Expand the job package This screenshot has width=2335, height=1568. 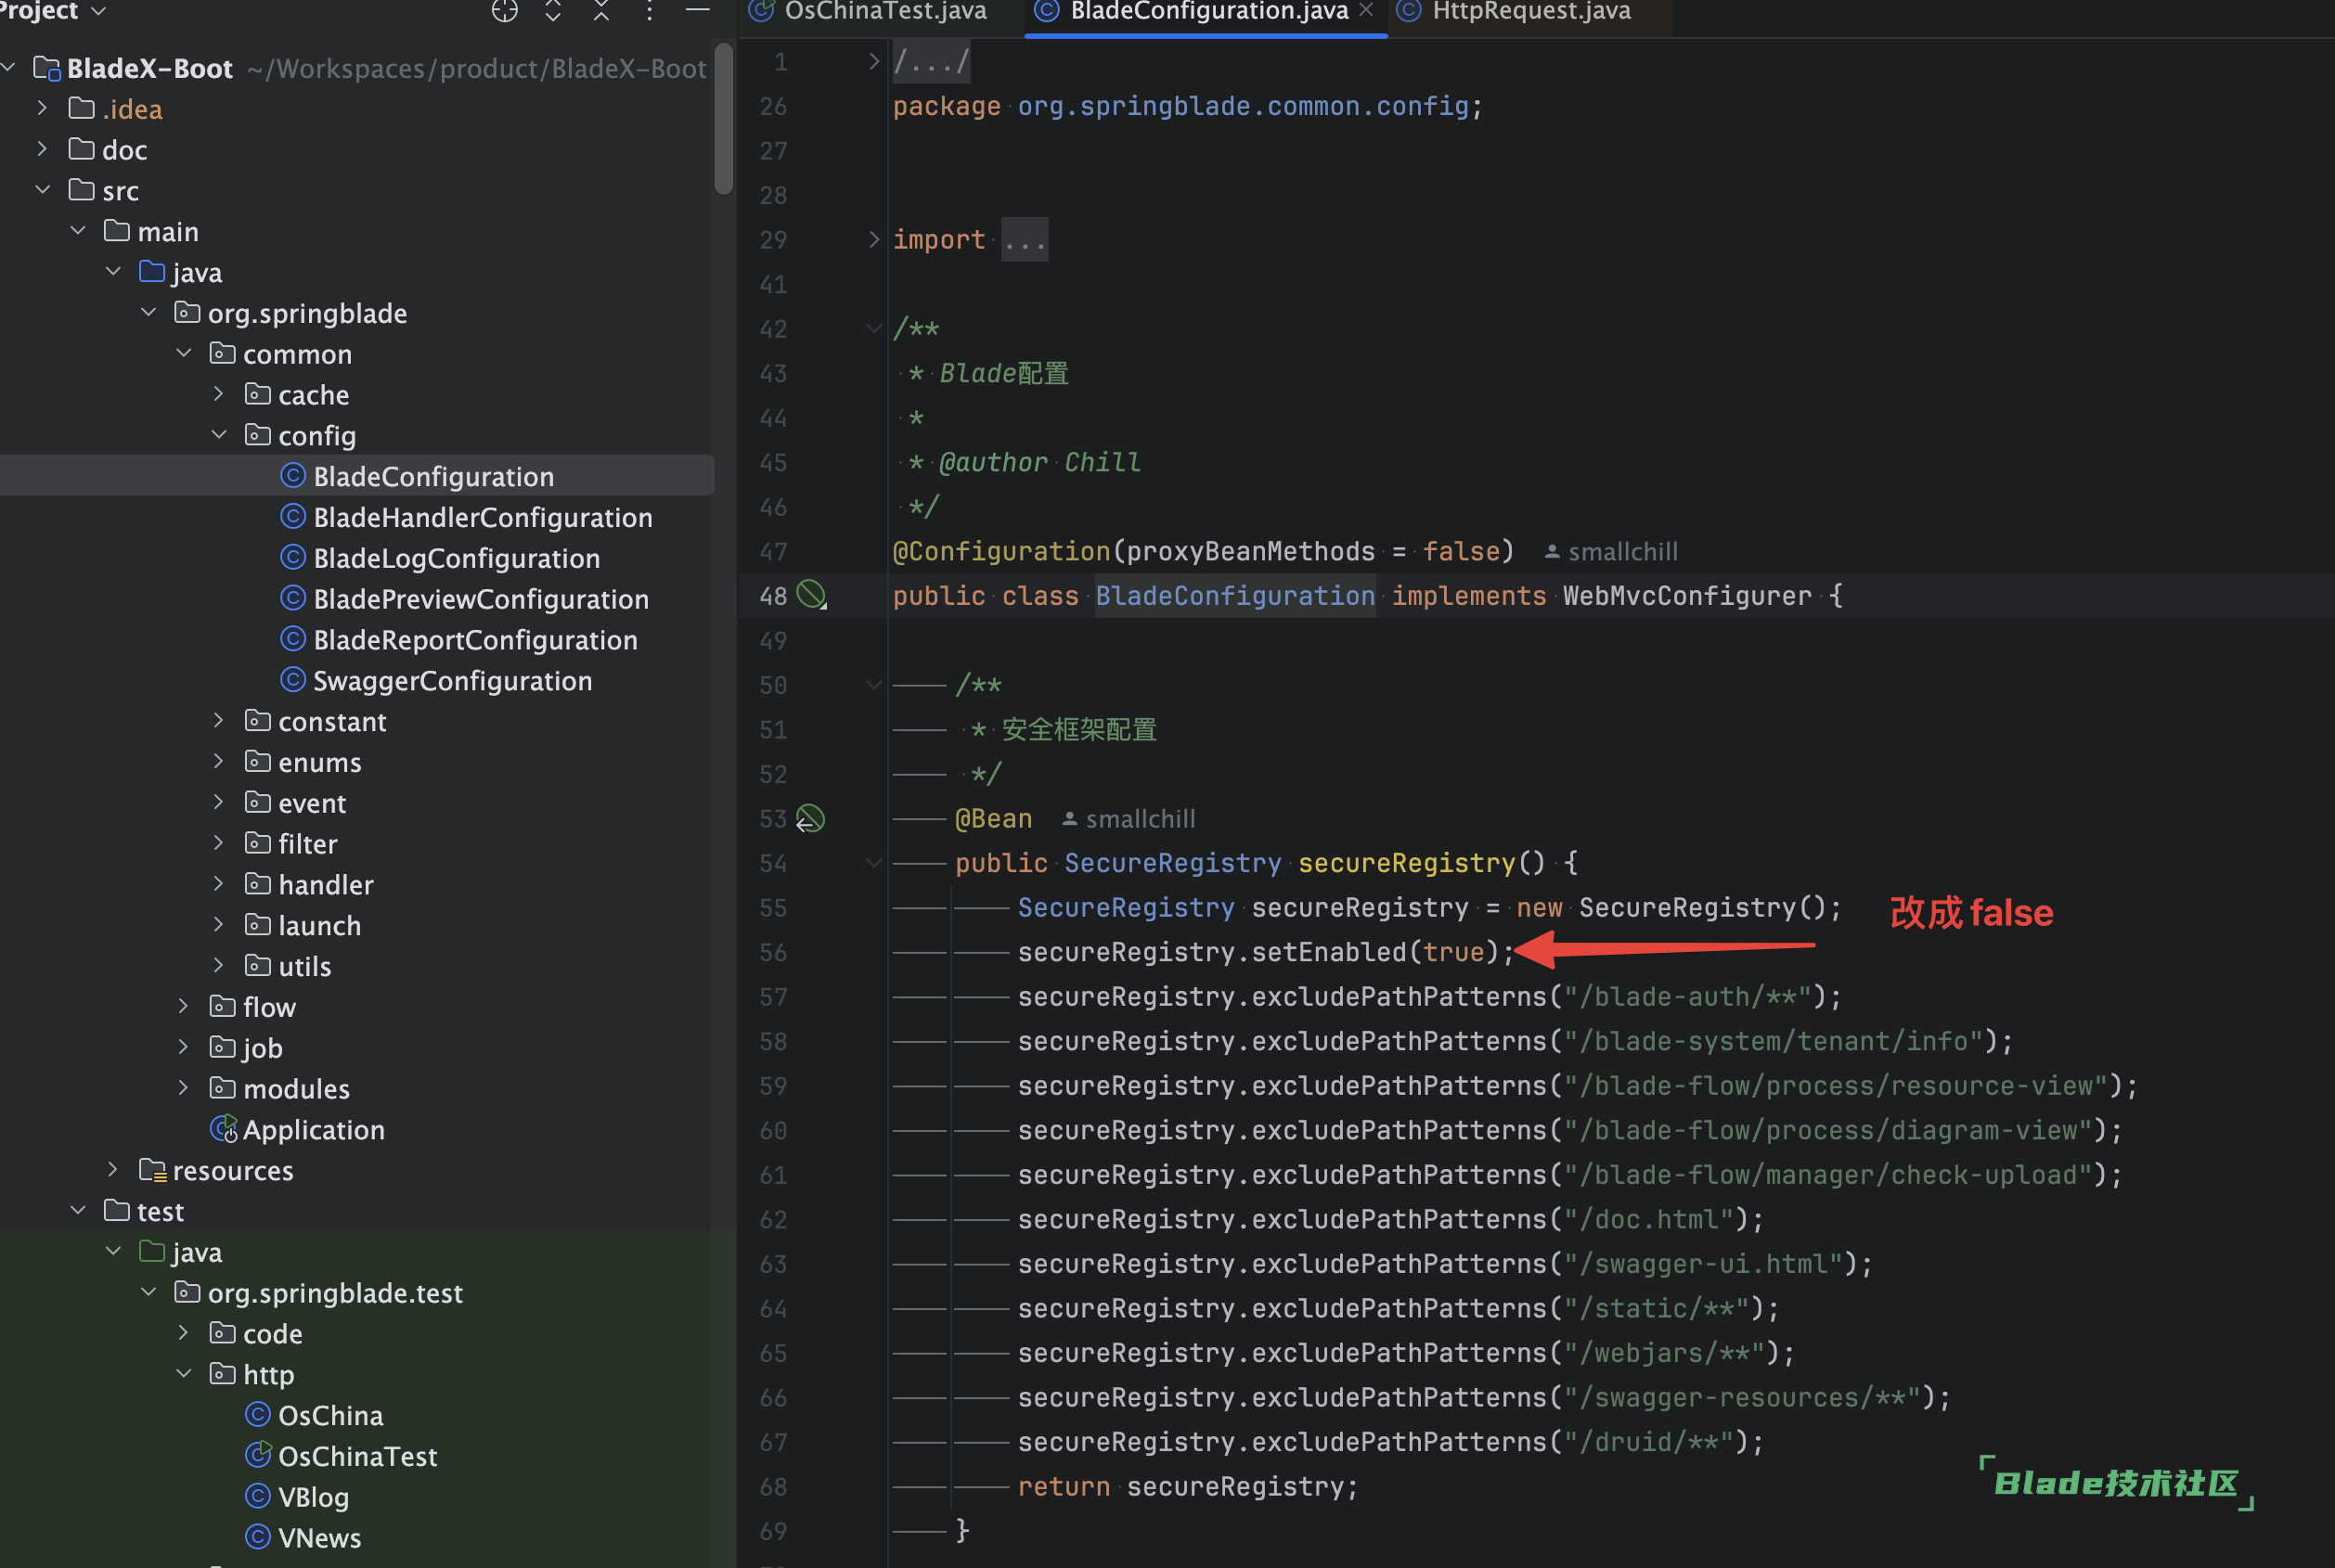coord(184,1048)
